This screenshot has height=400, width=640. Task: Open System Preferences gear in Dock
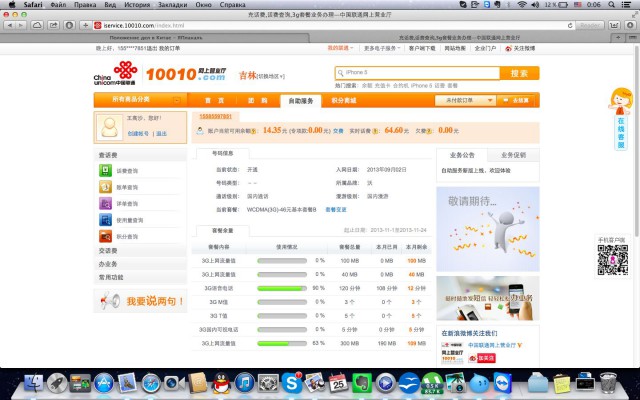click(268, 383)
